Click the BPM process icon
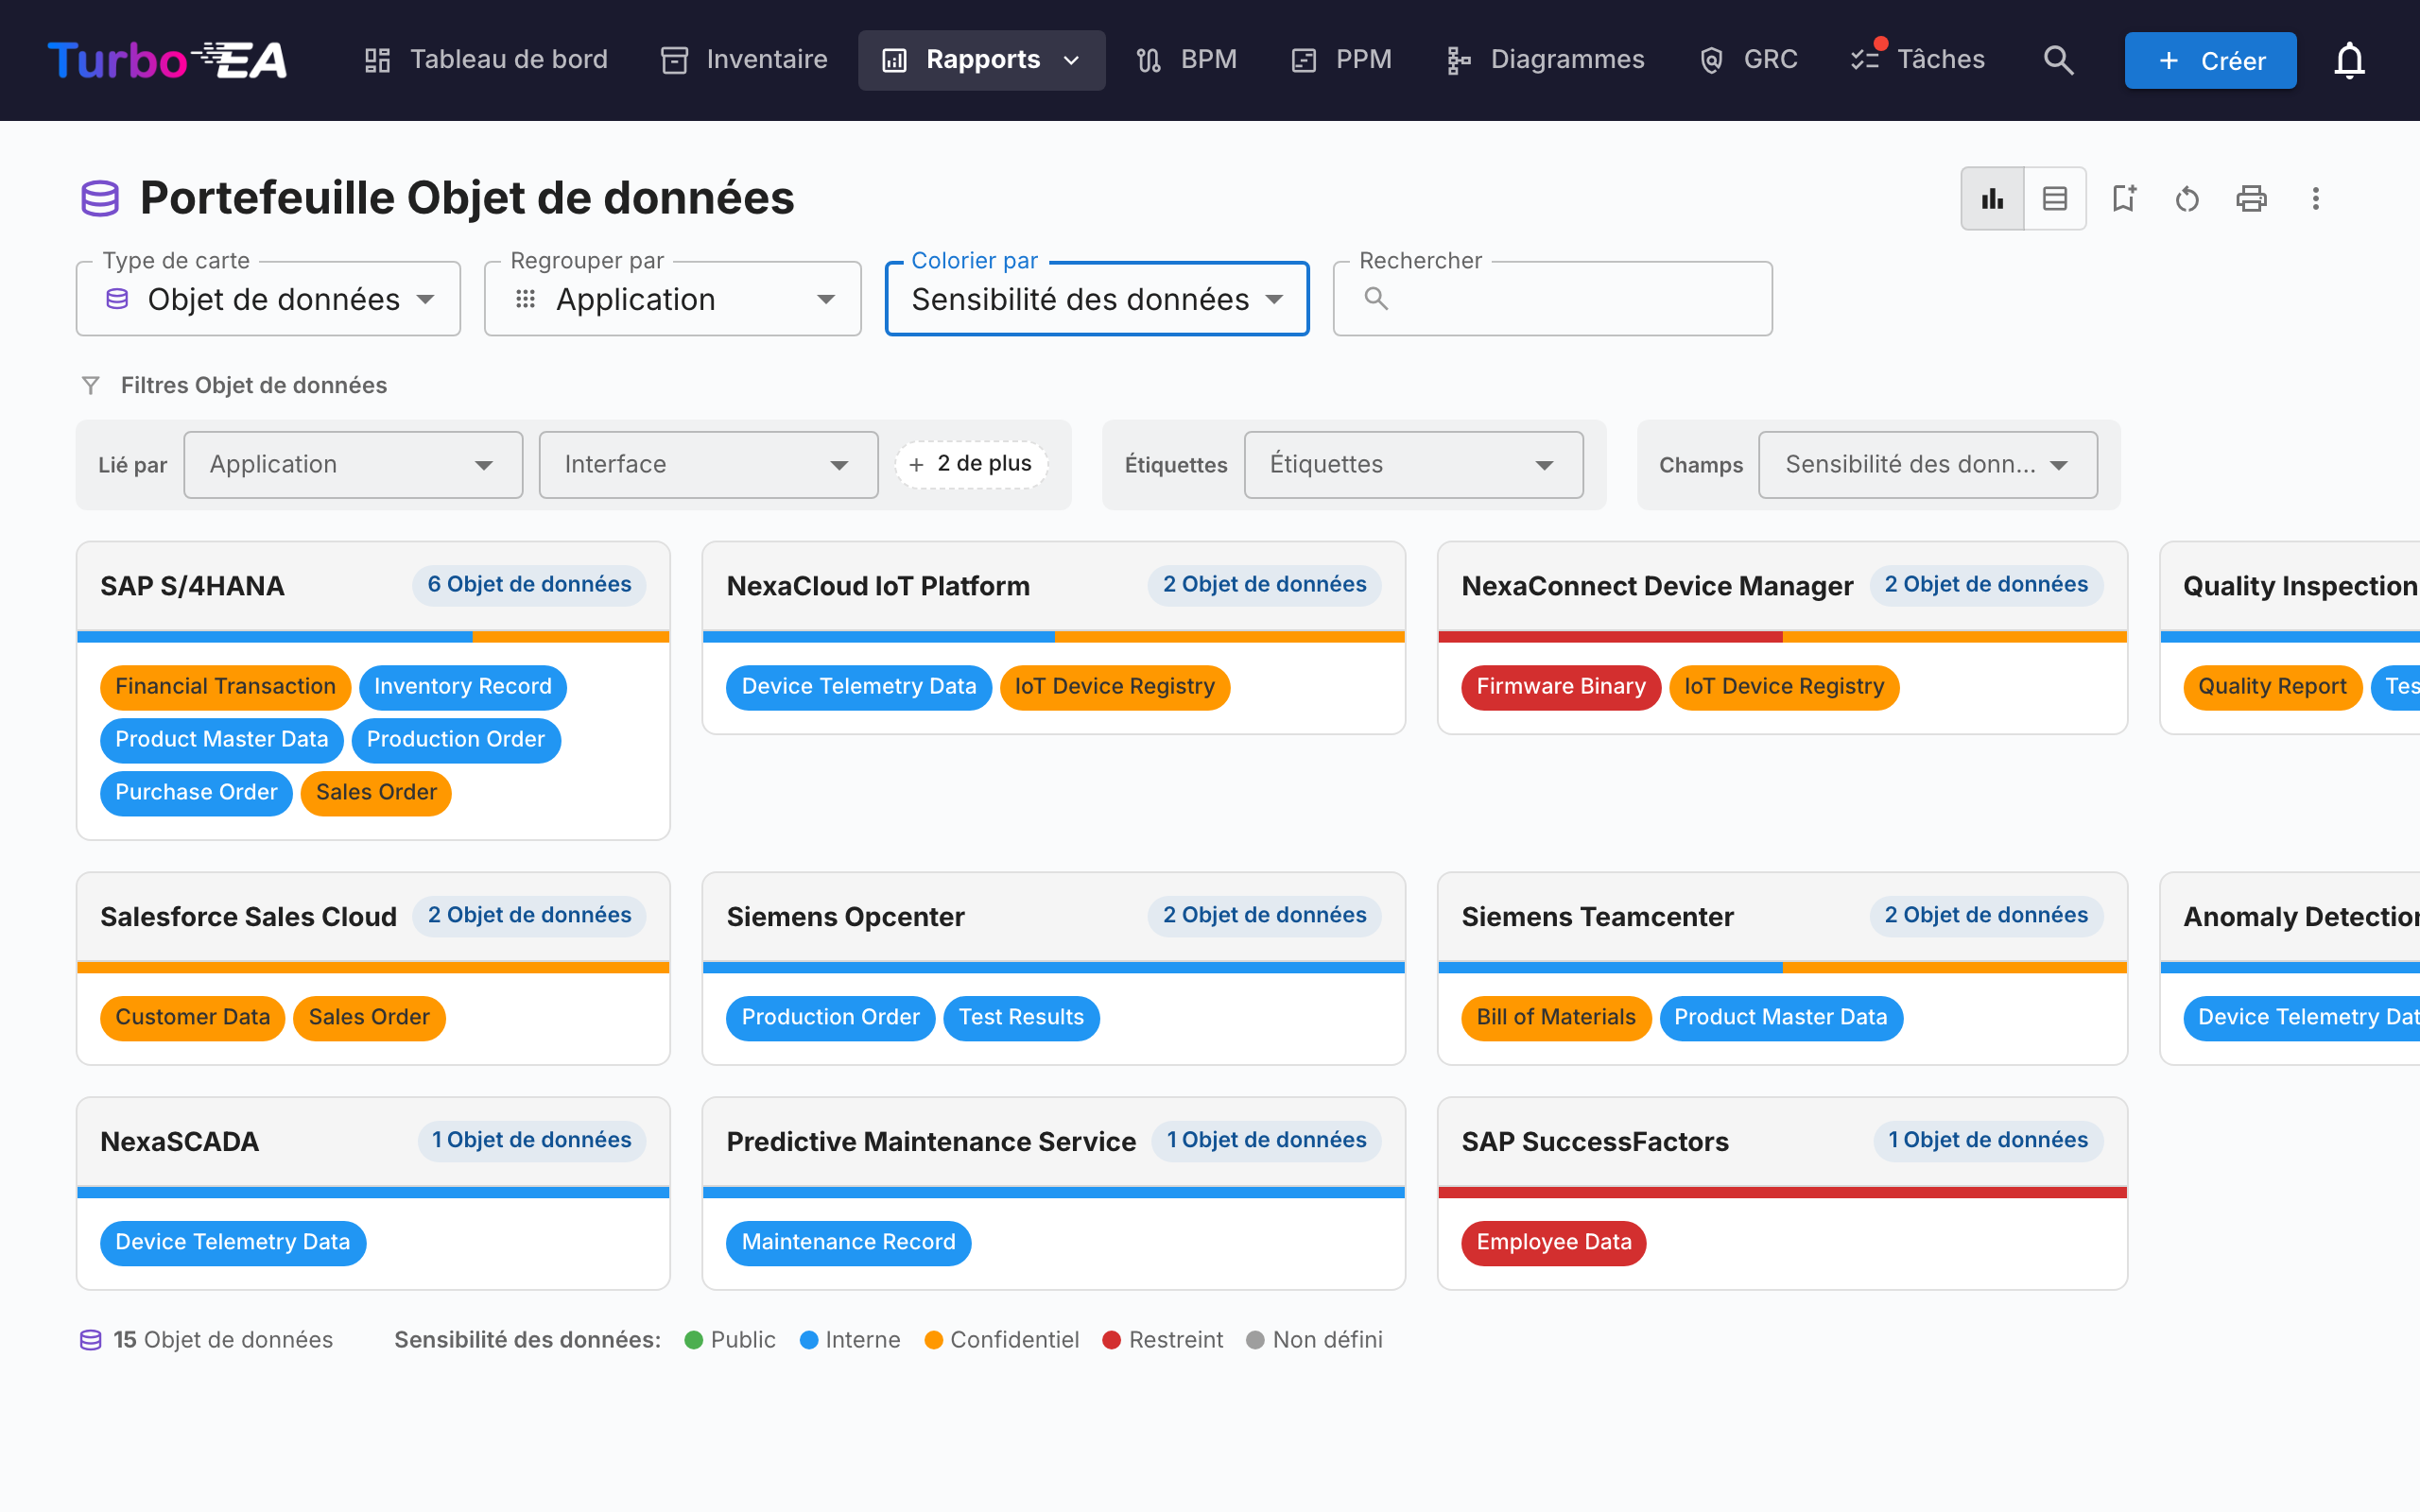Viewport: 2420px width, 1512px height. click(x=1149, y=60)
